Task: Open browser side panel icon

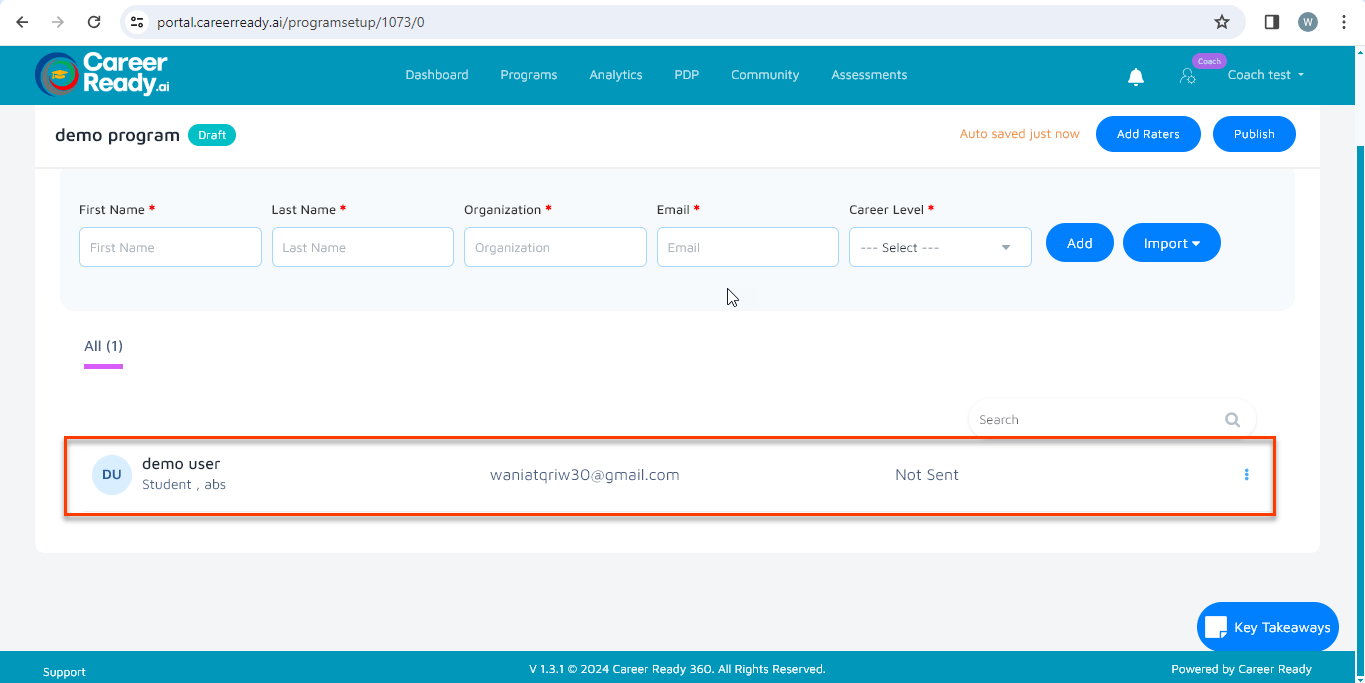Action: coord(1272,22)
